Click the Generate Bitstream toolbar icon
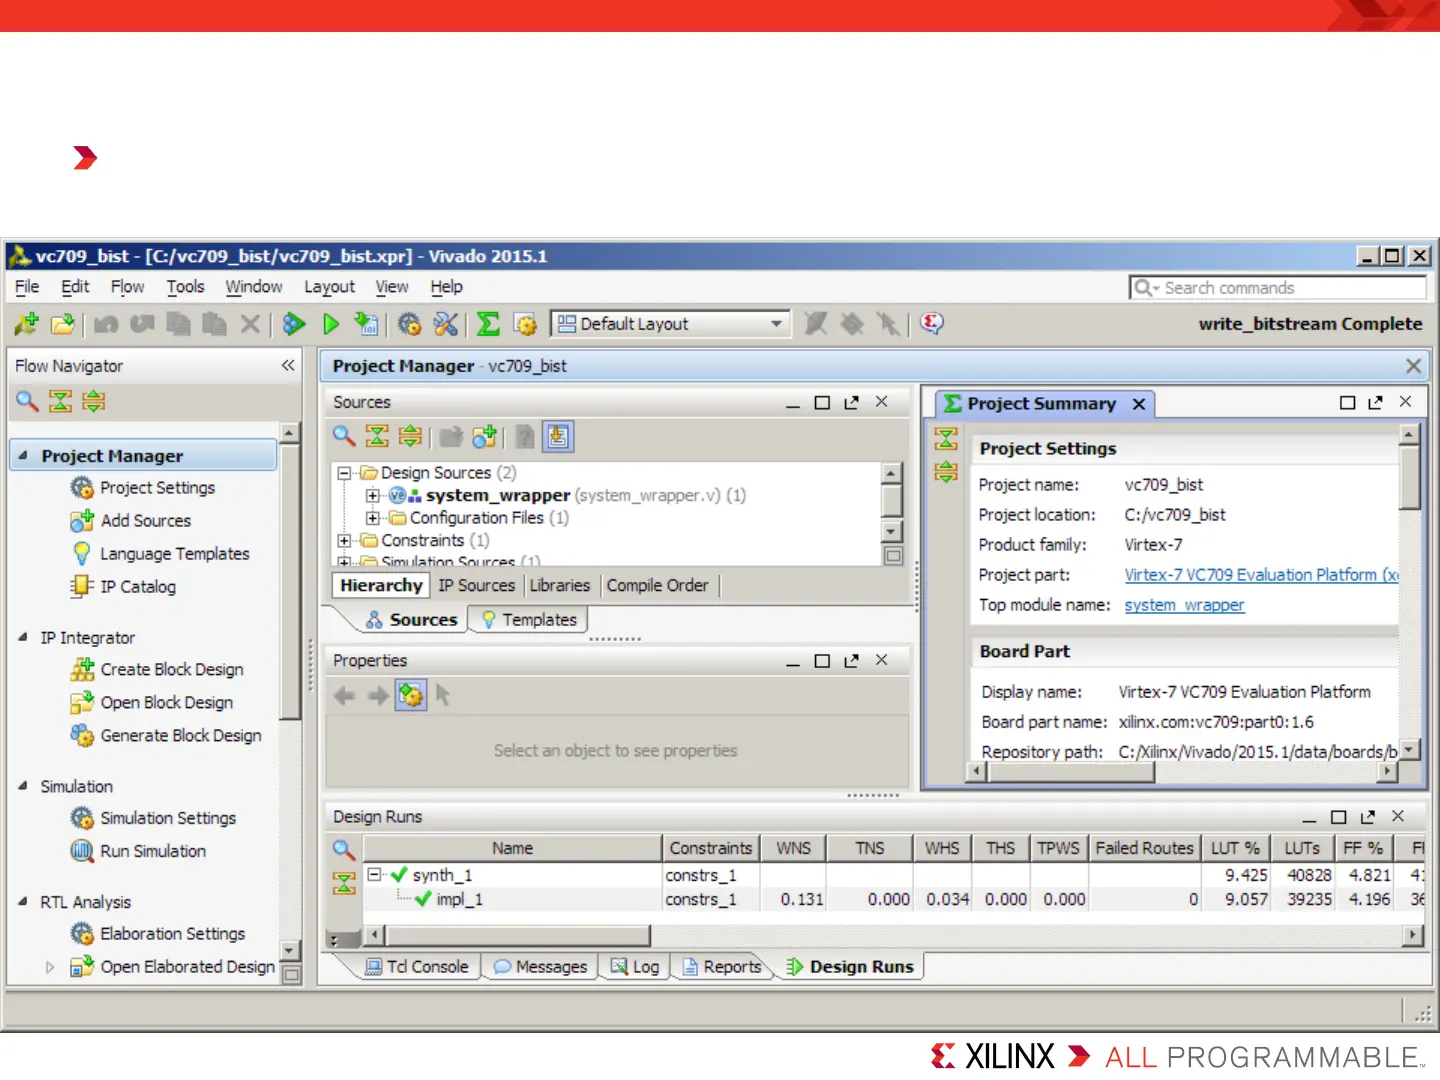This screenshot has height=1080, width=1440. [x=367, y=324]
